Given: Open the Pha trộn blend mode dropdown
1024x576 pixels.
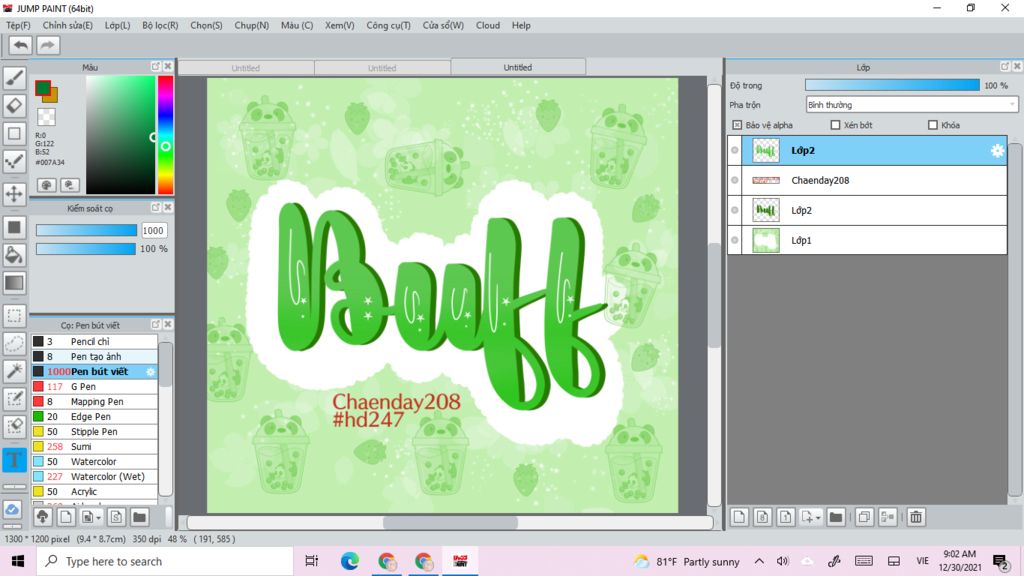Looking at the screenshot, I should (x=912, y=104).
